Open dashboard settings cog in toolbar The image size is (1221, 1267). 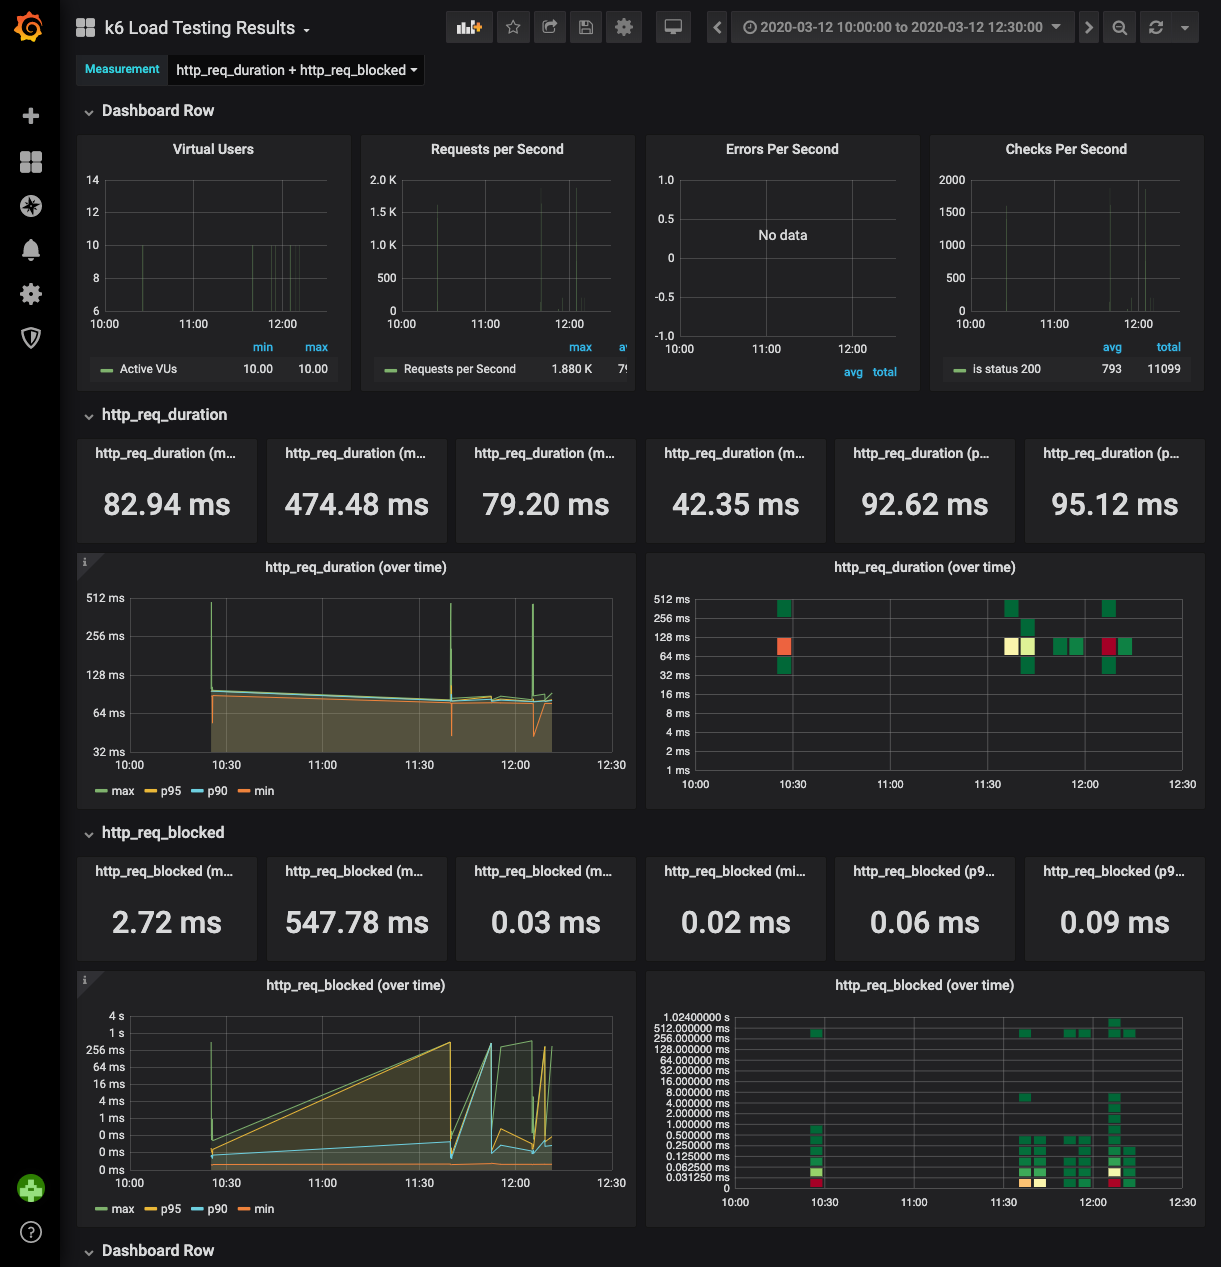[x=624, y=27]
